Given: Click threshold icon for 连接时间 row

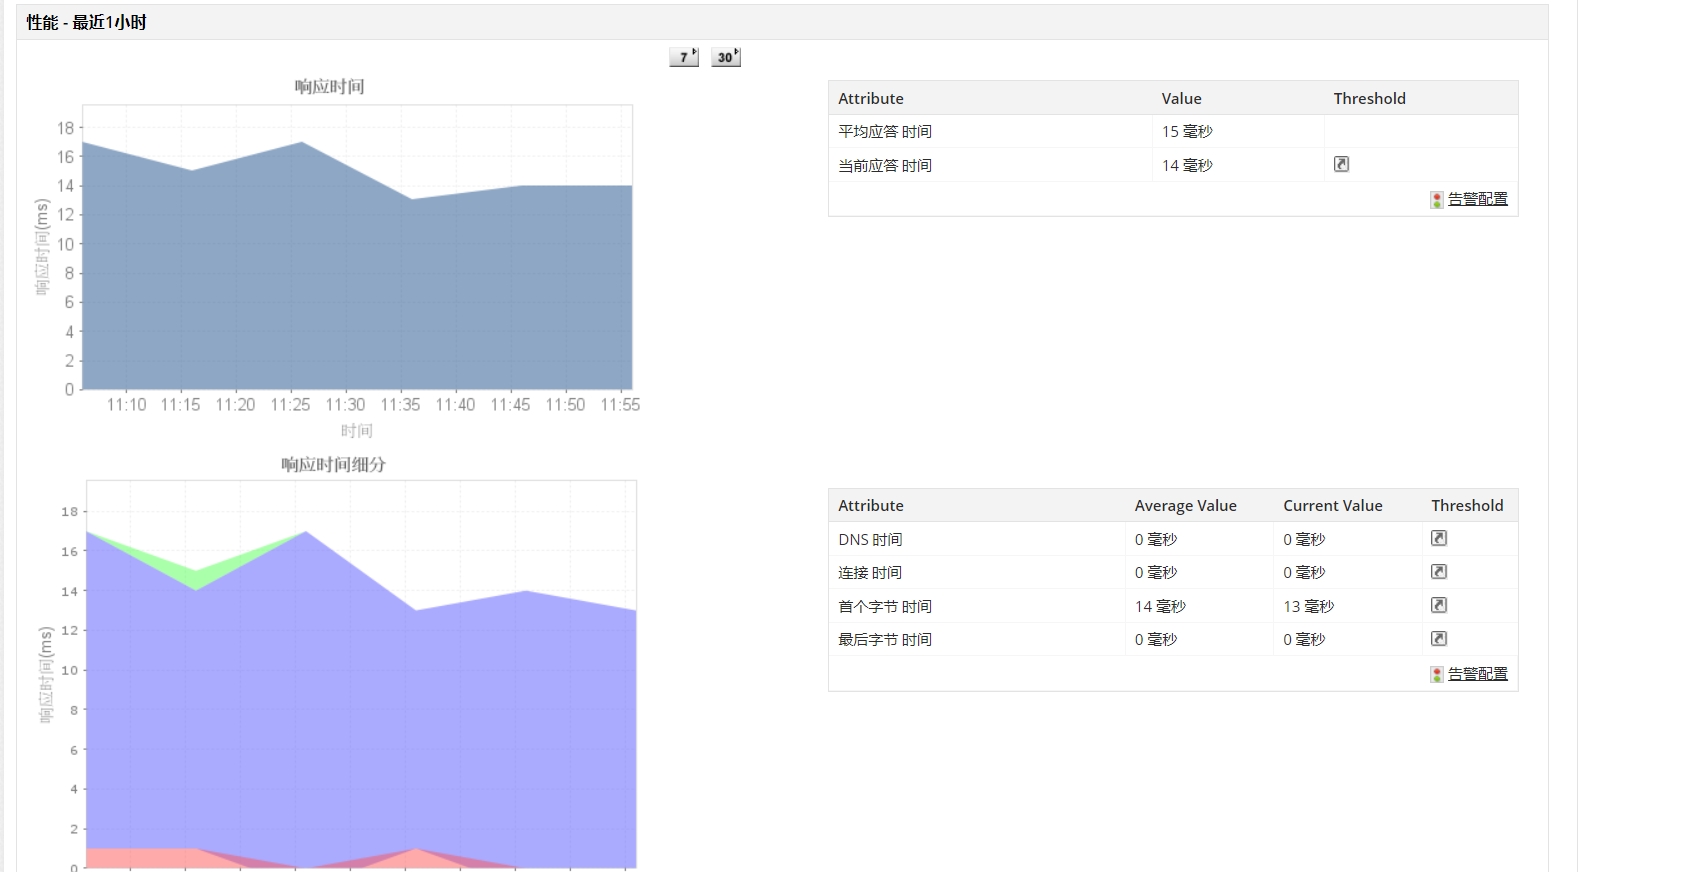Looking at the screenshot, I should (x=1439, y=572).
